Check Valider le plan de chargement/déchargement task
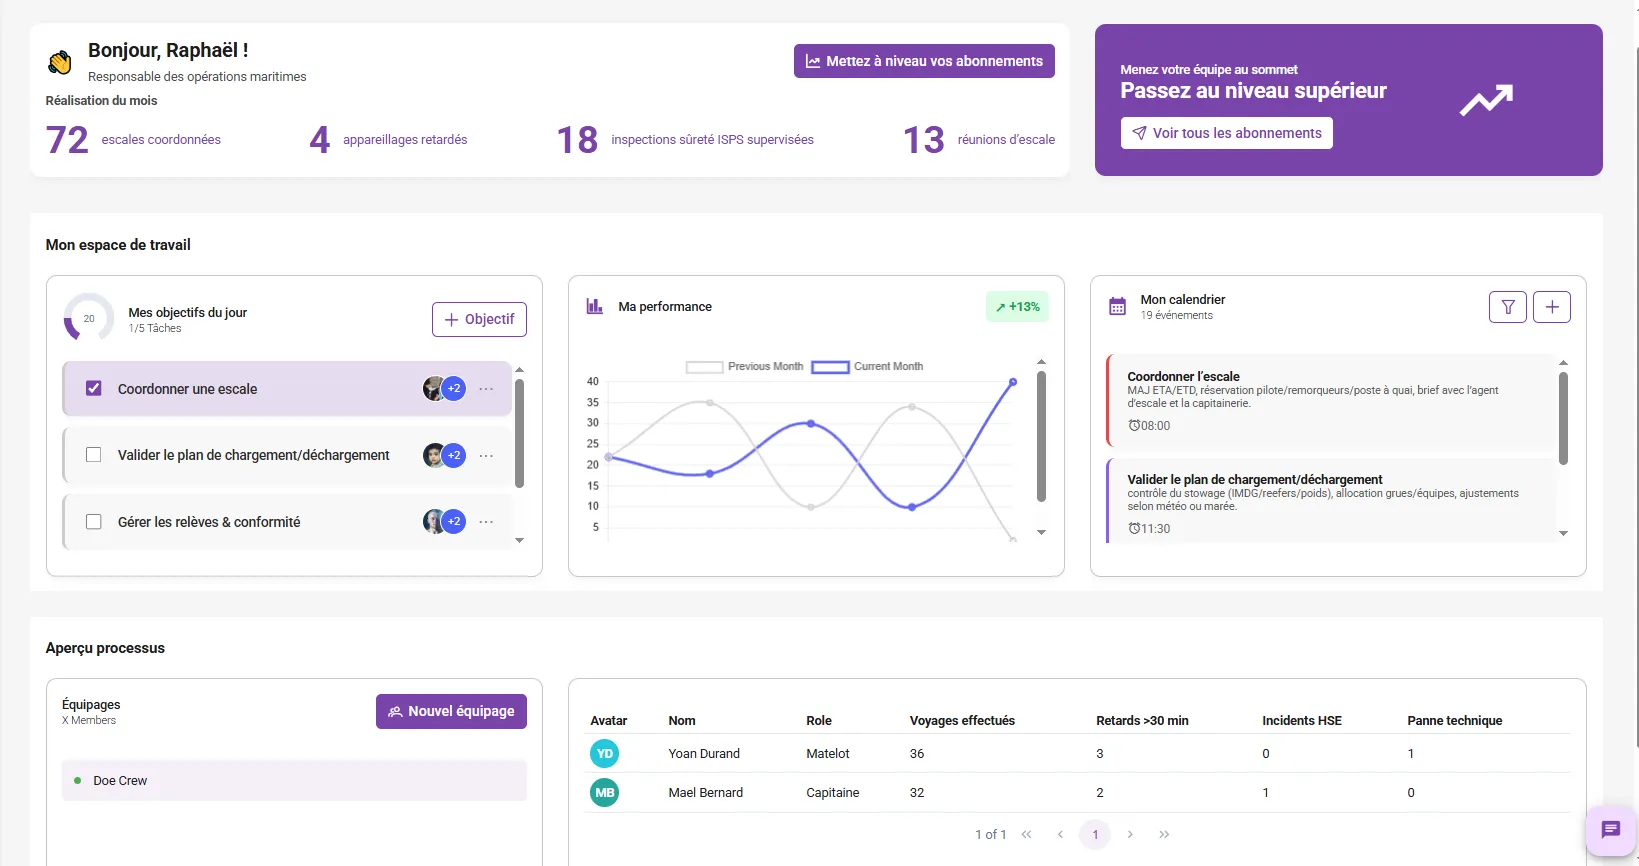This screenshot has width=1639, height=866. pos(94,455)
